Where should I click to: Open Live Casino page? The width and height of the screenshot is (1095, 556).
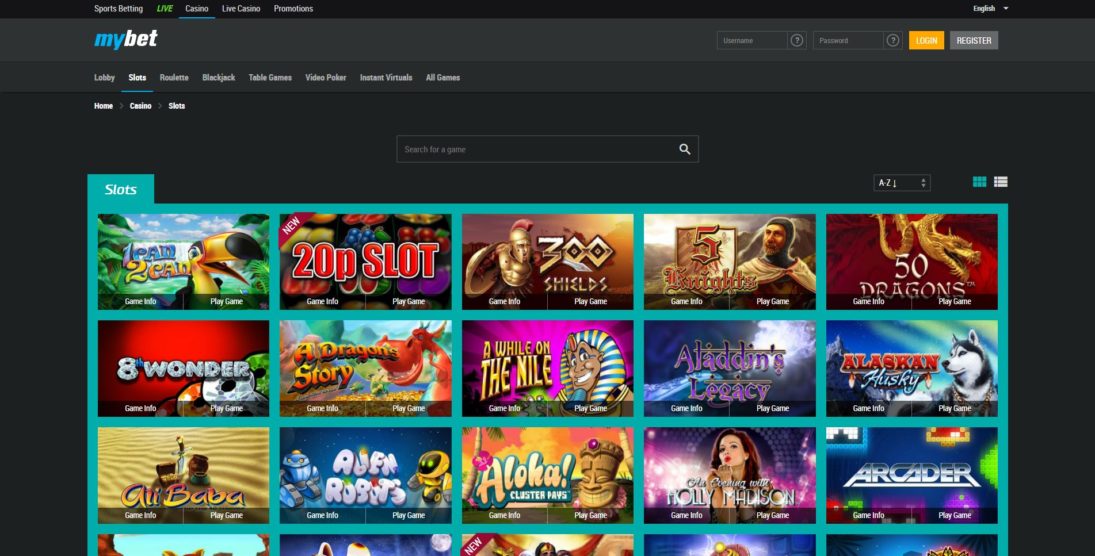click(241, 8)
